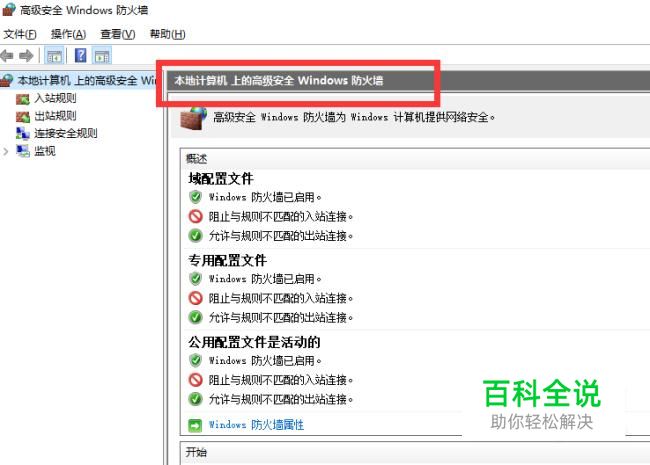
Task: Click the brick wall globe icon in overview
Action: tap(193, 118)
